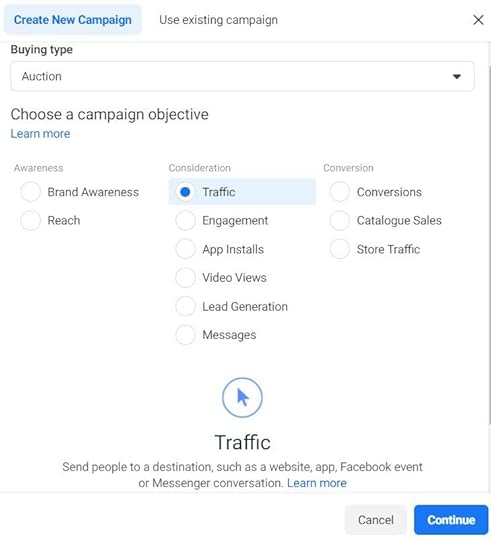Click the Traffic cursor icon
Viewport: 491px width, 540px height.
(242, 397)
